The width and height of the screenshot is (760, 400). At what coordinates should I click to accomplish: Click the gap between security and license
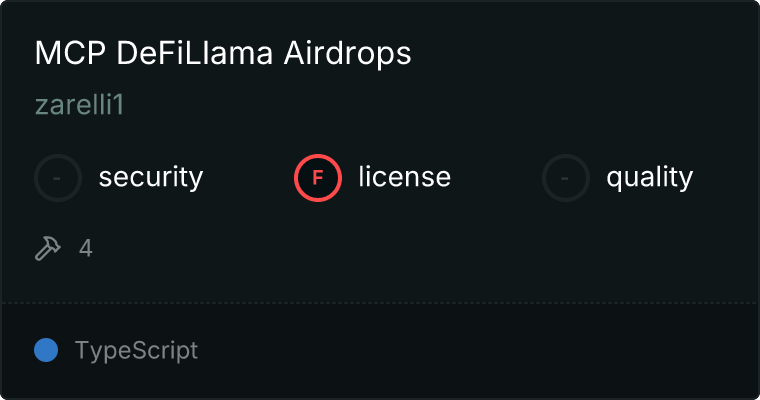pyautogui.click(x=248, y=178)
